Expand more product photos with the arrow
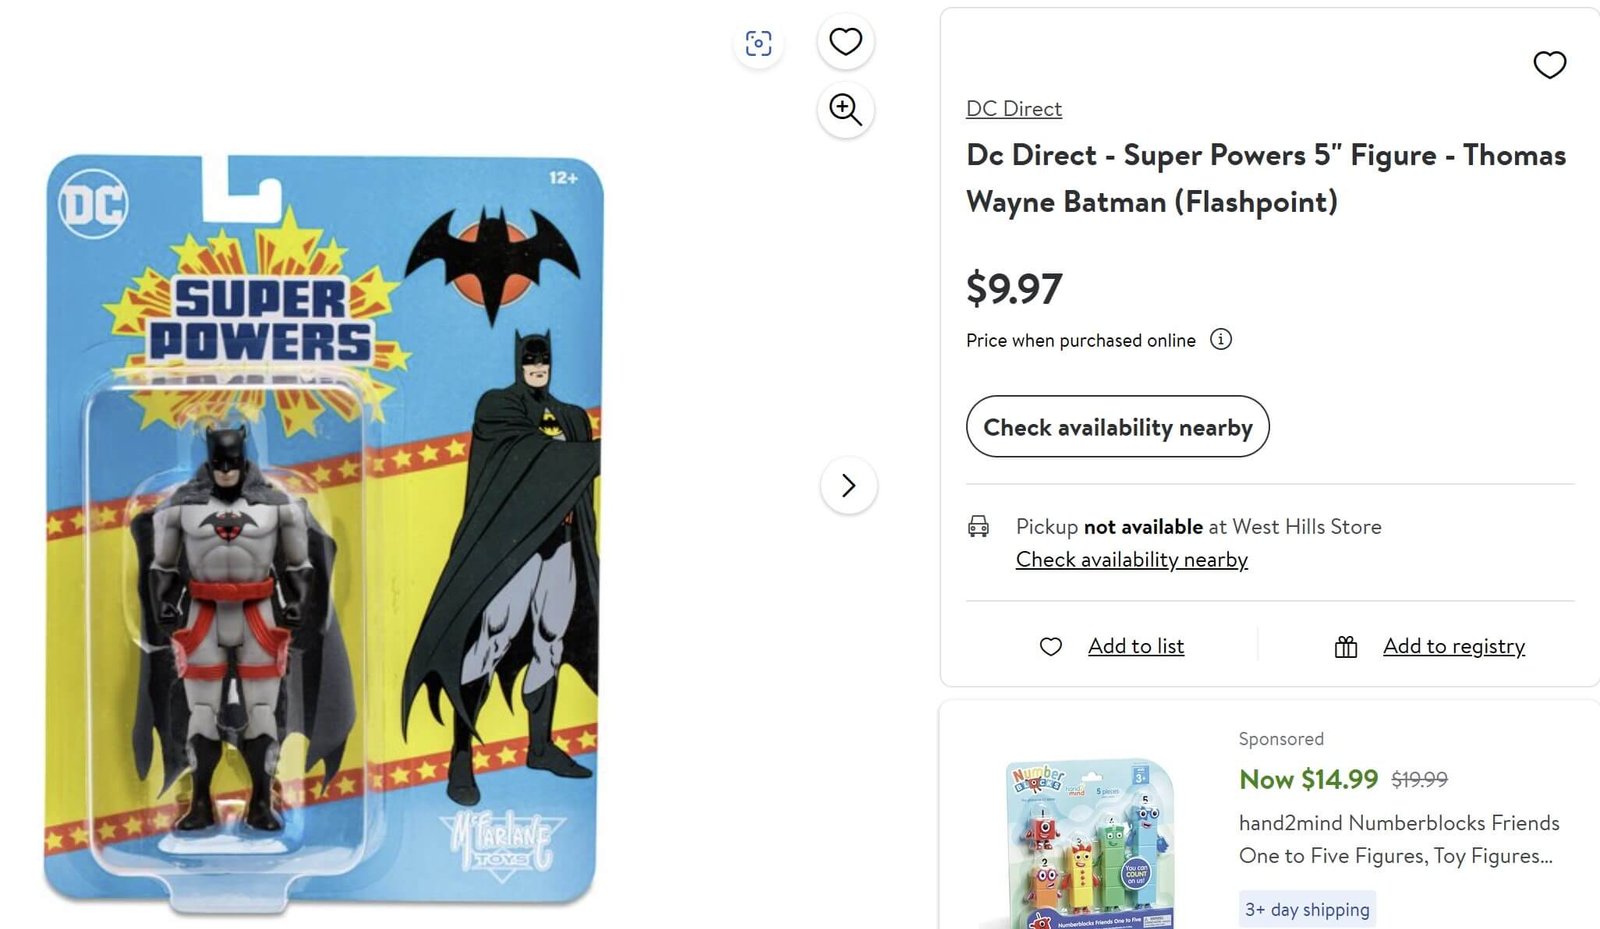Viewport: 1600px width, 929px height. [849, 485]
